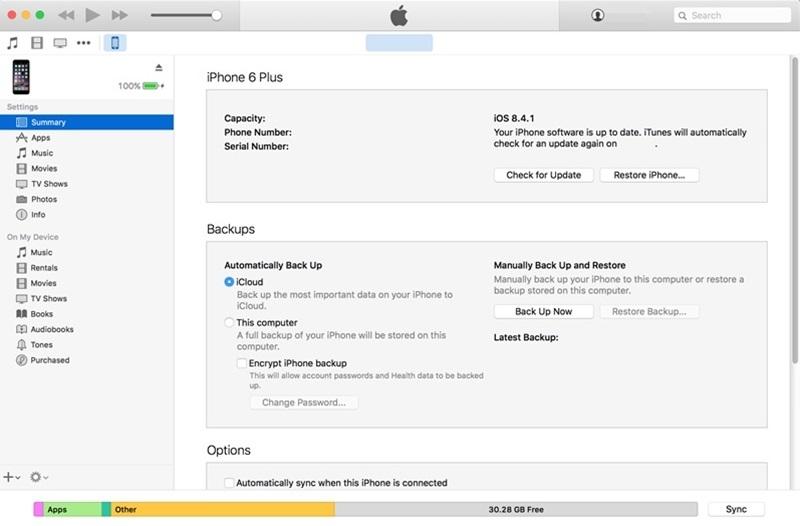Screen dimensions: 800x526
Task: Open Music under Settings
Action: pyautogui.click(x=87, y=153)
